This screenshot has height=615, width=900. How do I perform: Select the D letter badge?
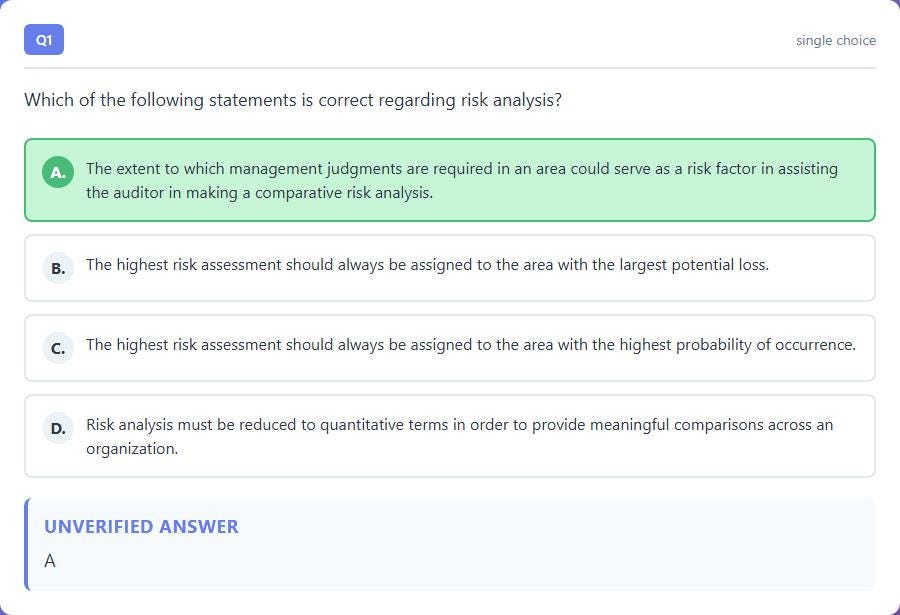(58, 428)
